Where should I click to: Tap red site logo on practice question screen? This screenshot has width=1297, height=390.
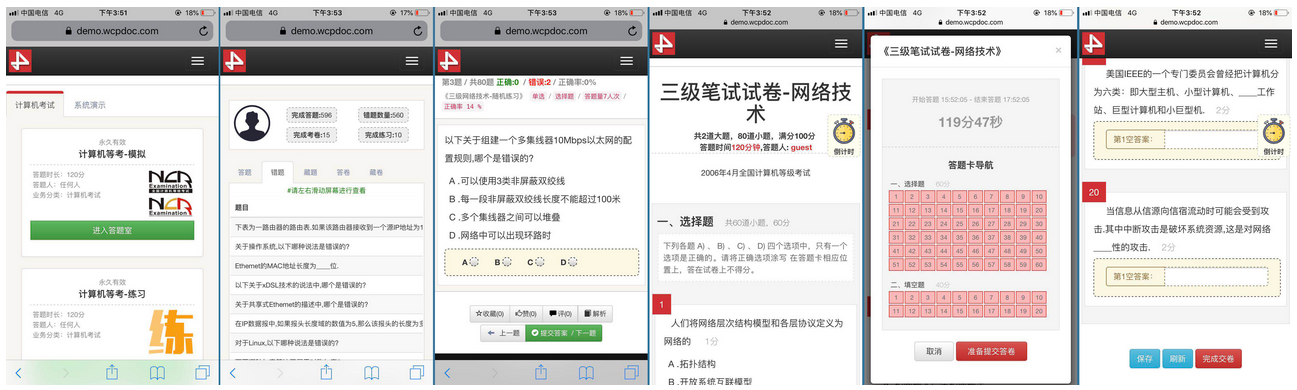click(449, 60)
